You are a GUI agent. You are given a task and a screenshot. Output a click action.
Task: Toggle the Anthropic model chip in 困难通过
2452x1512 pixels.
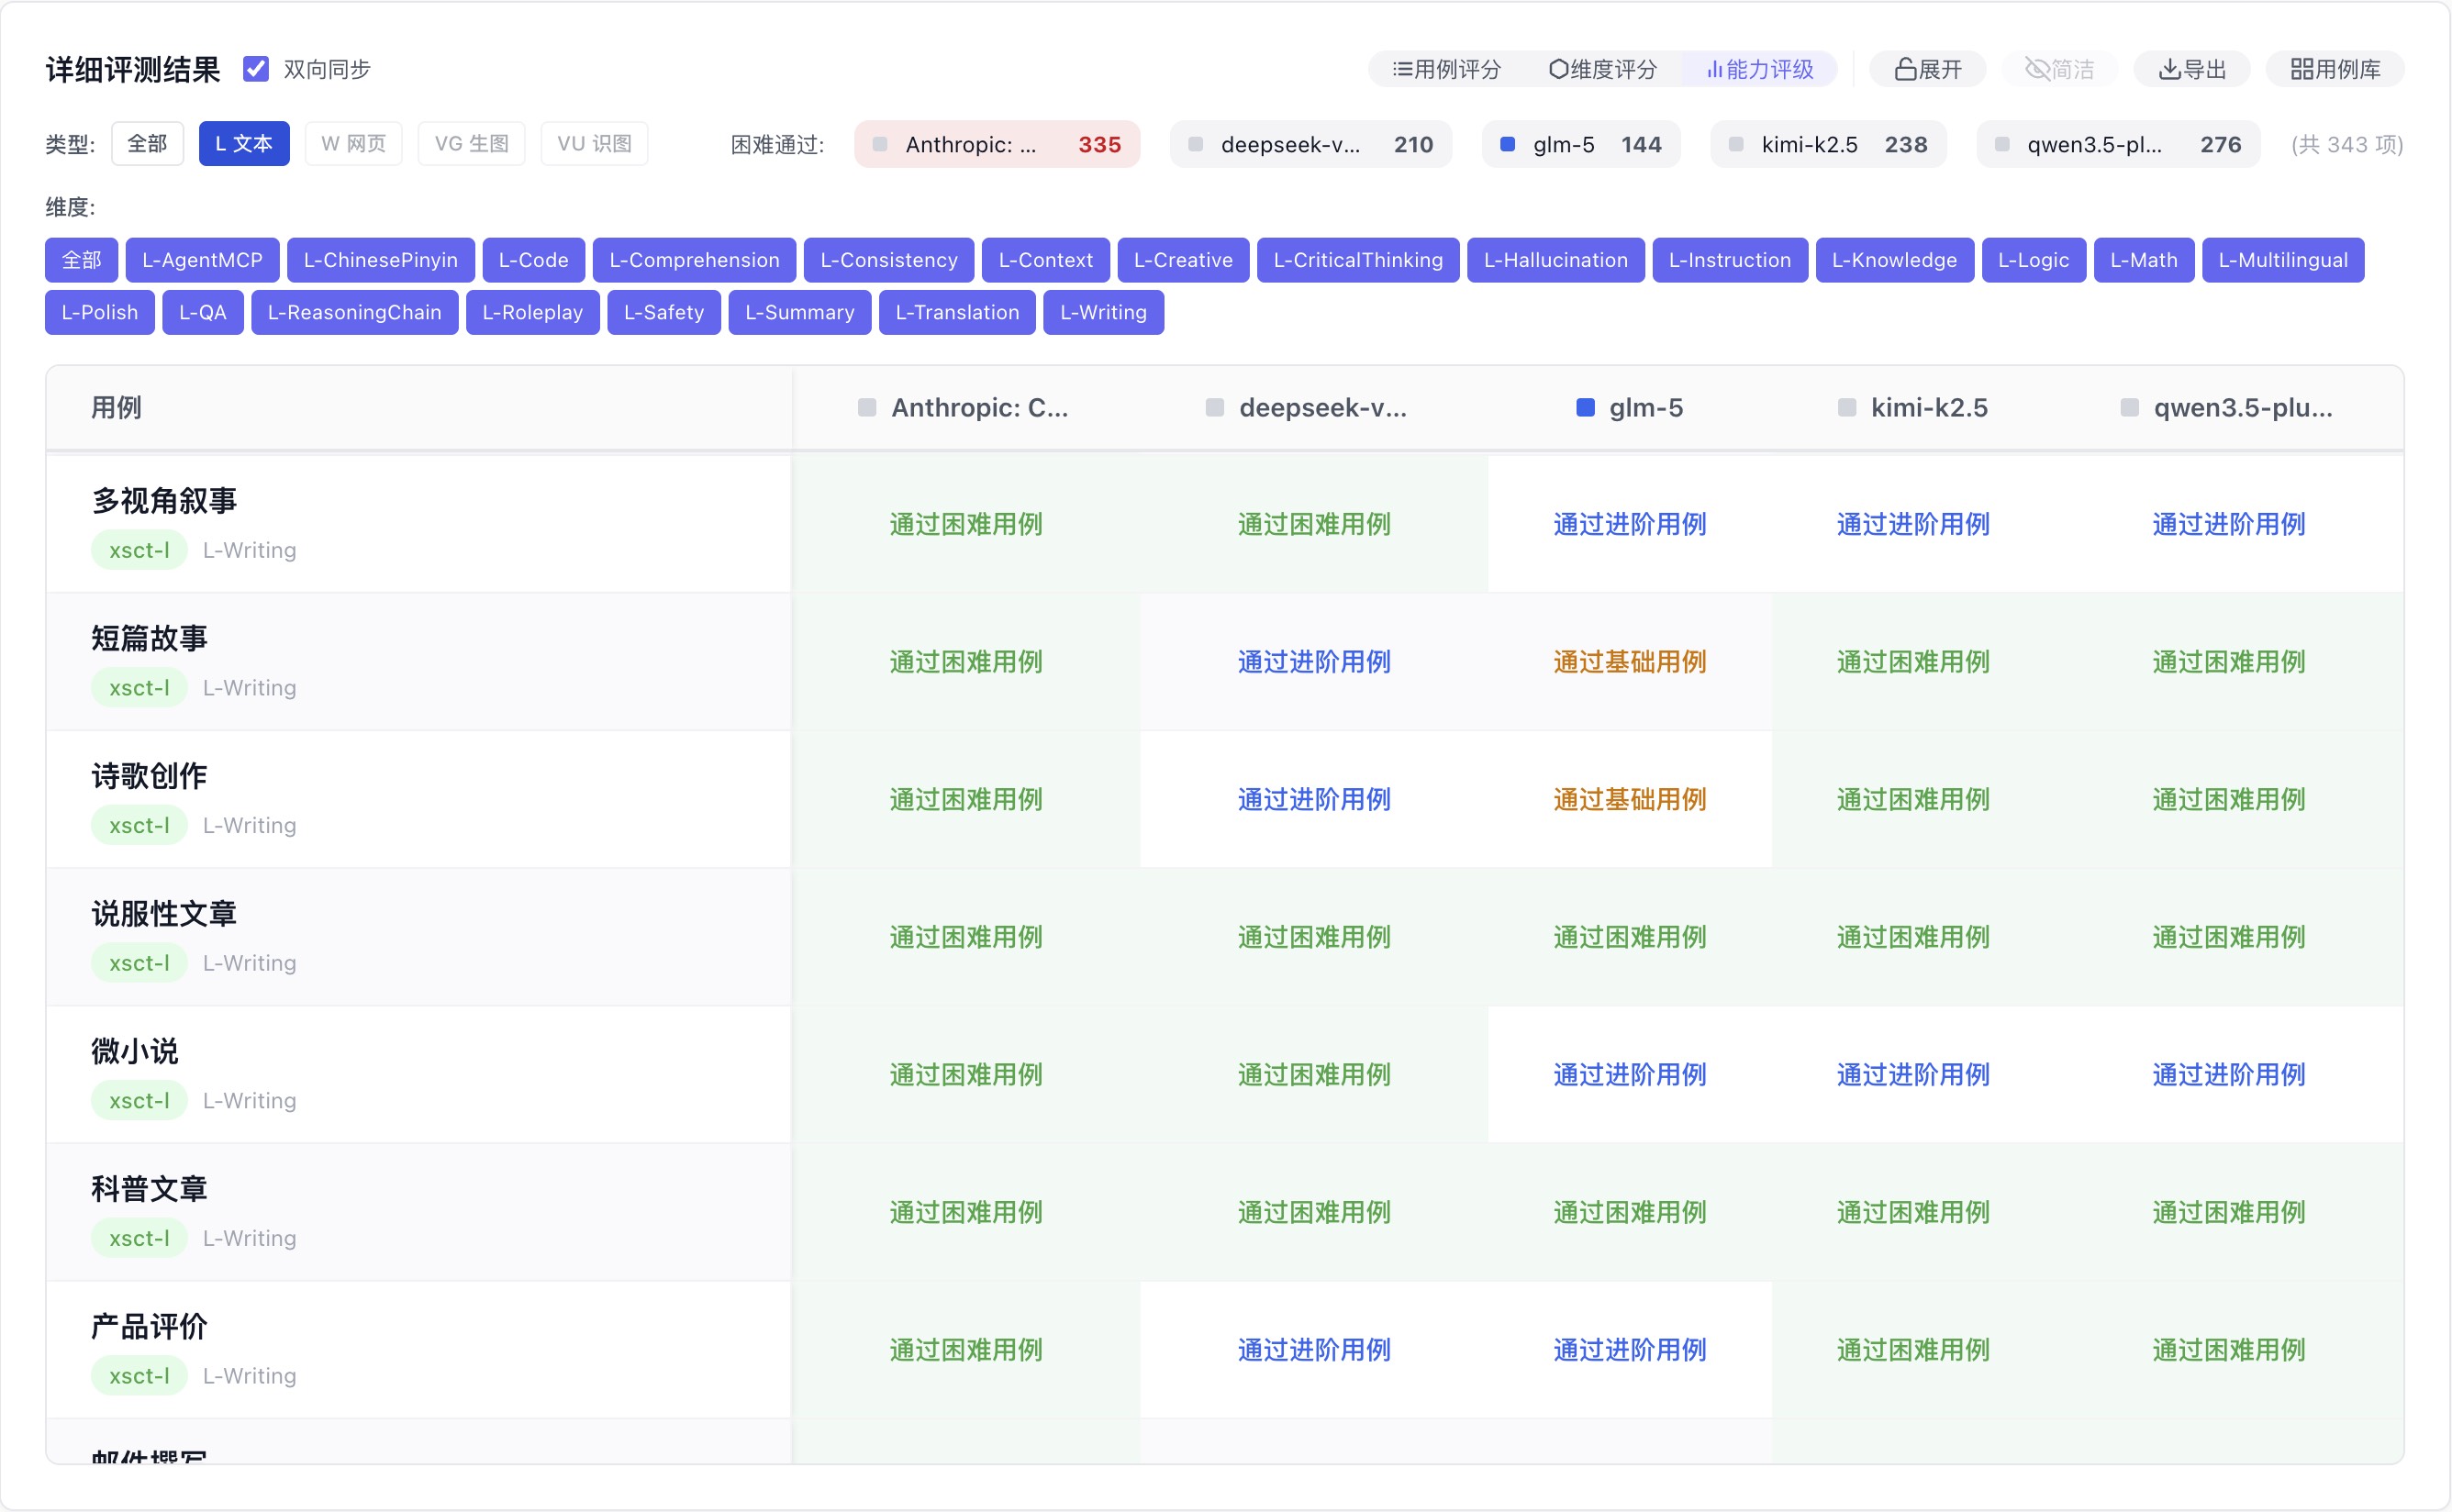[x=996, y=145]
